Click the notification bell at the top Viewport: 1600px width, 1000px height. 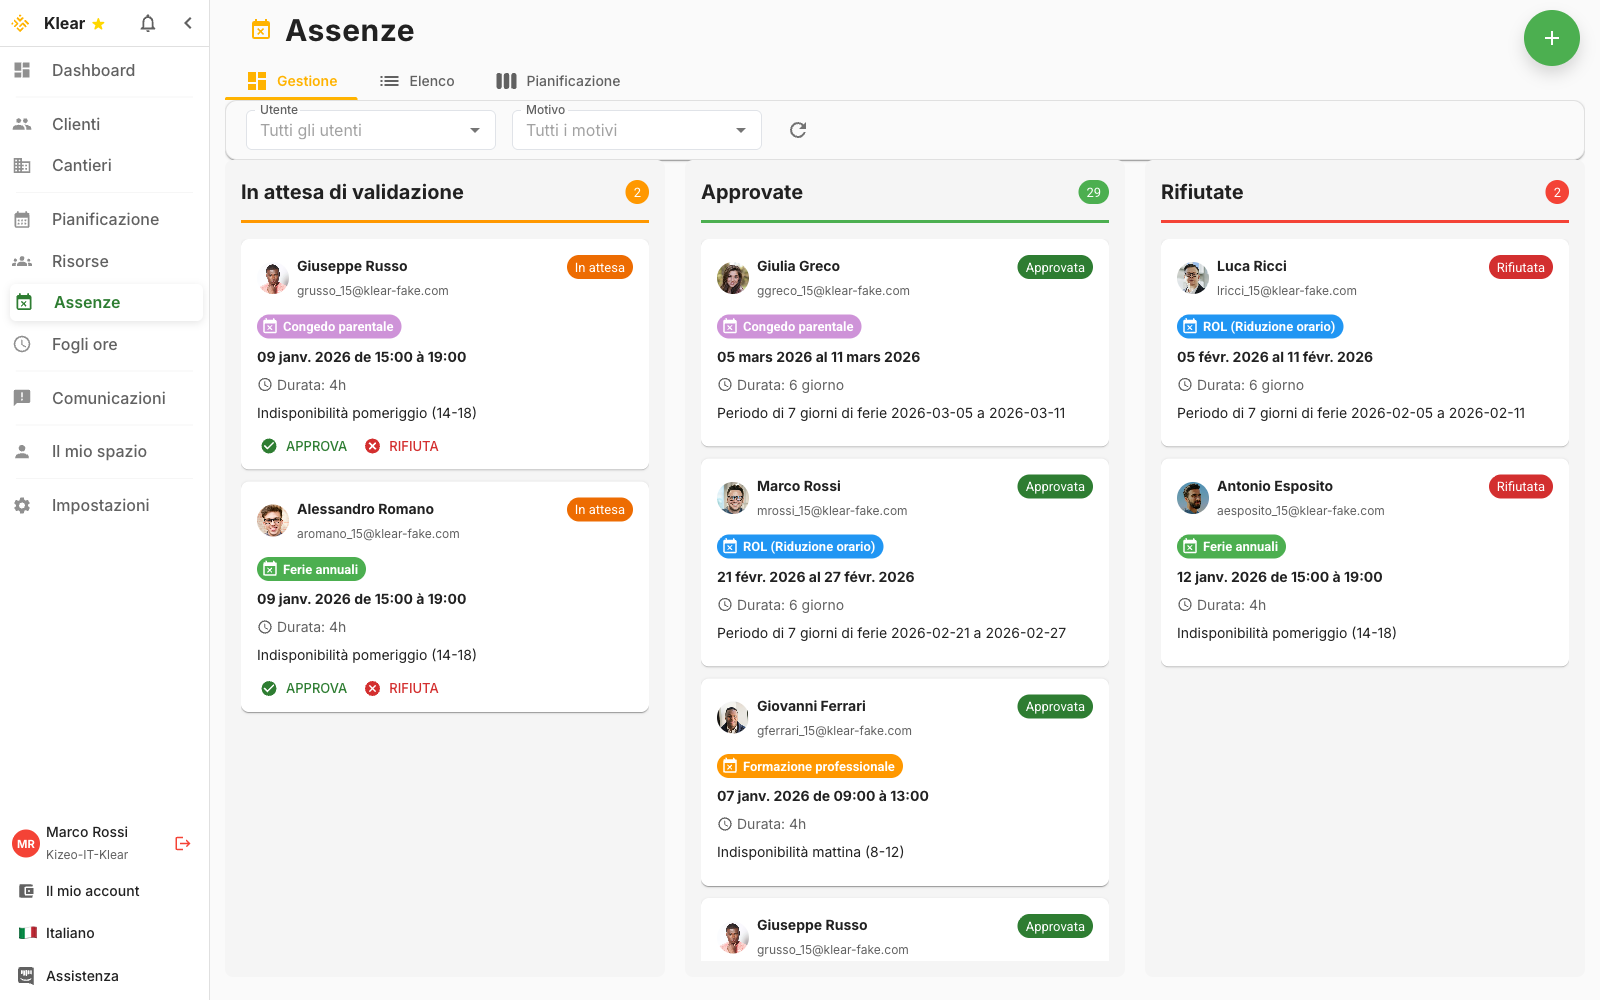pos(147,22)
